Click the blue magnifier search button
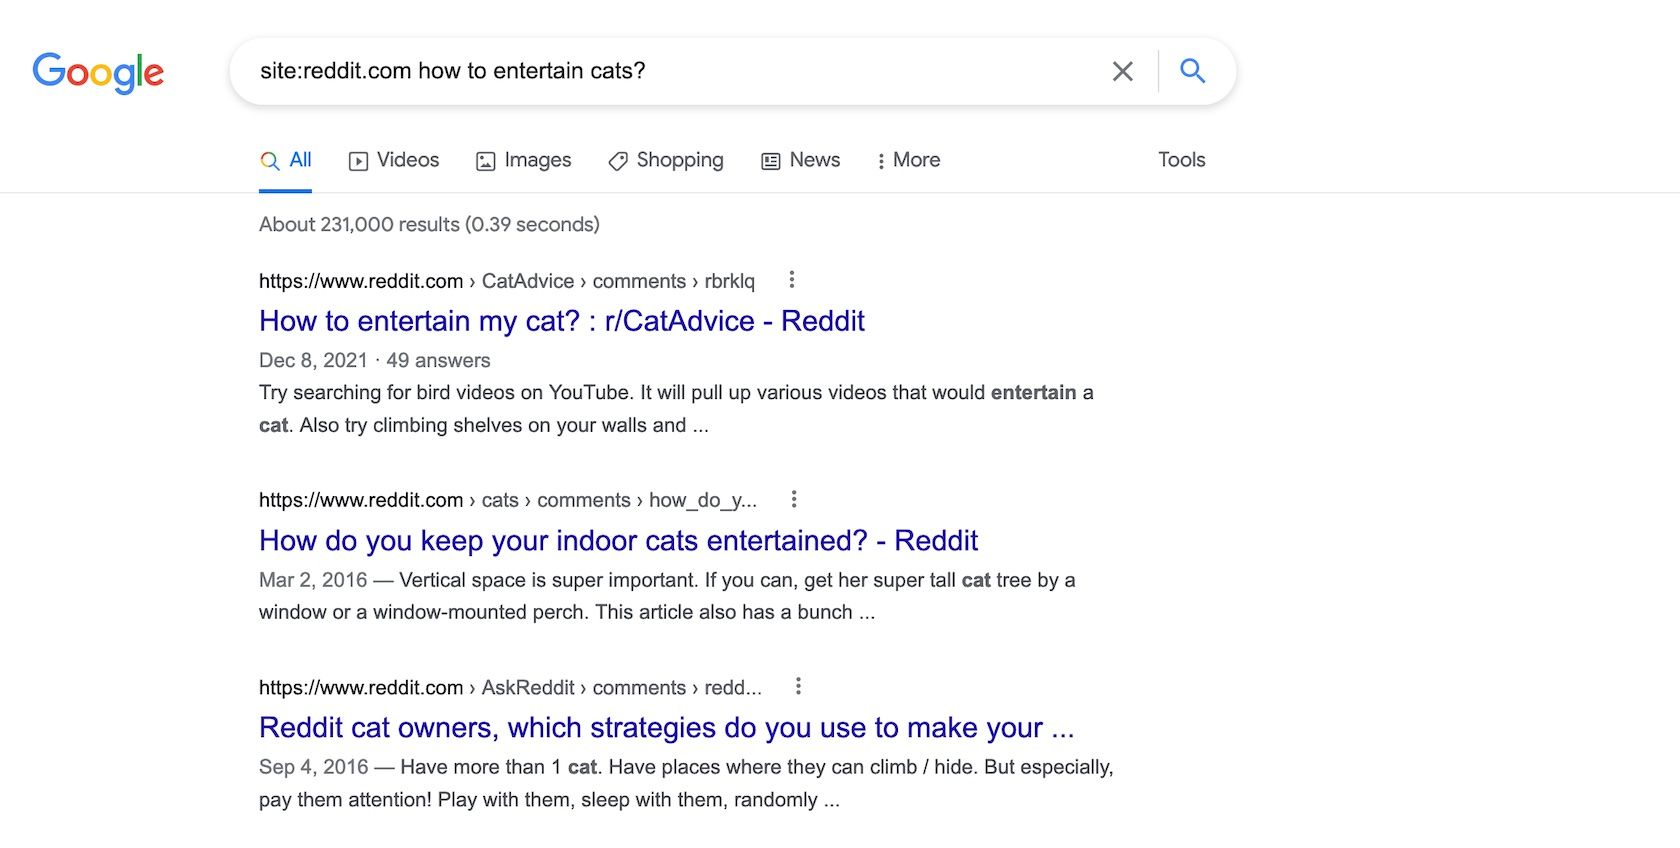Image resolution: width=1680 pixels, height=848 pixels. tap(1192, 71)
